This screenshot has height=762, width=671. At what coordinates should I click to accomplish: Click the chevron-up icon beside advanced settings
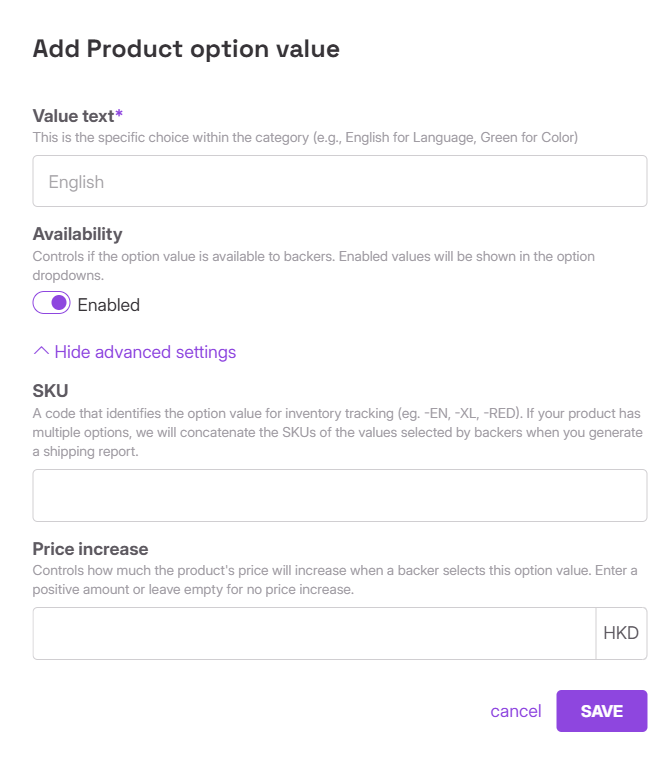[41, 352]
